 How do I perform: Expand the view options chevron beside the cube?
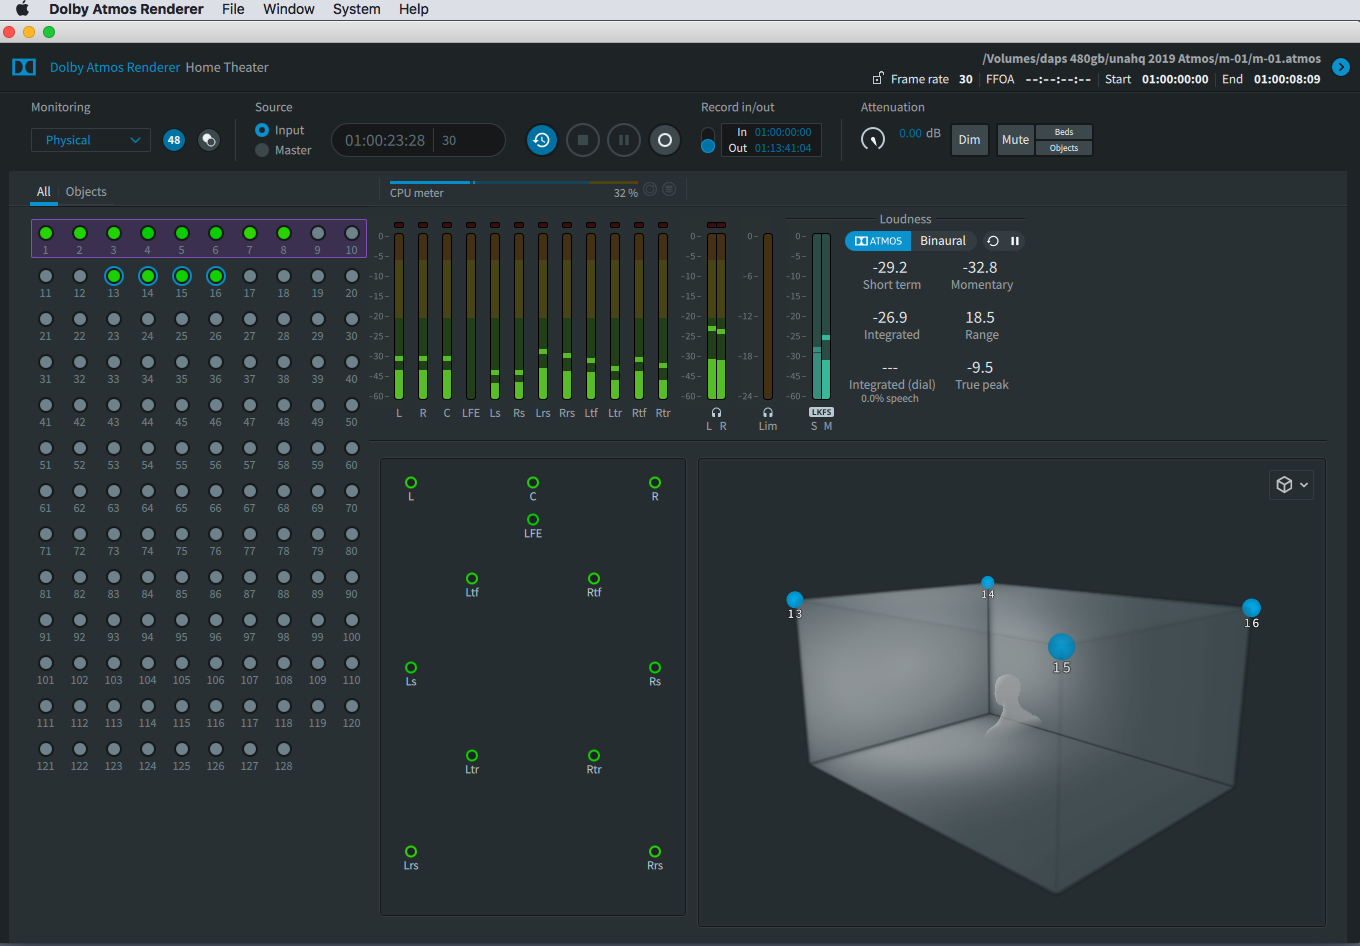point(1304,485)
